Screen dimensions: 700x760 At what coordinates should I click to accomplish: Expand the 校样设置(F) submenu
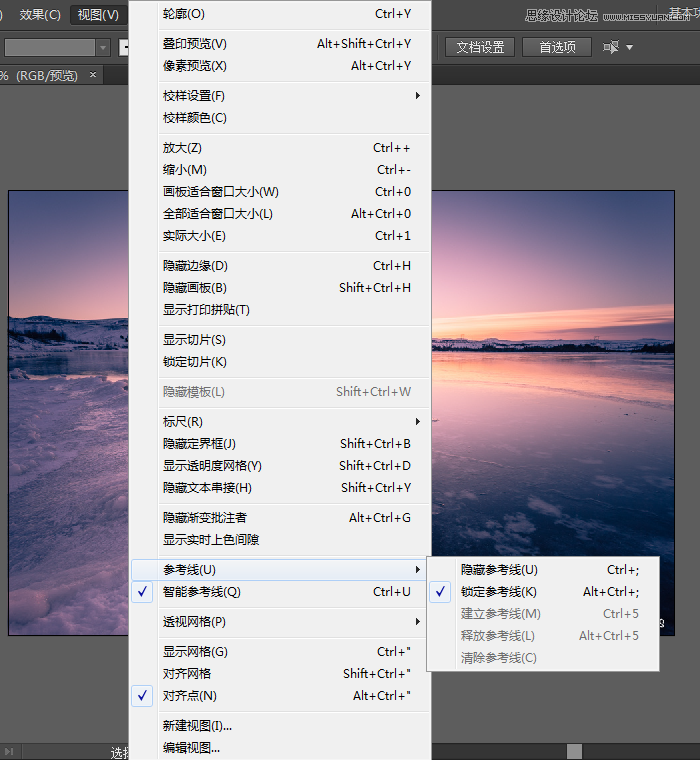tap(281, 96)
